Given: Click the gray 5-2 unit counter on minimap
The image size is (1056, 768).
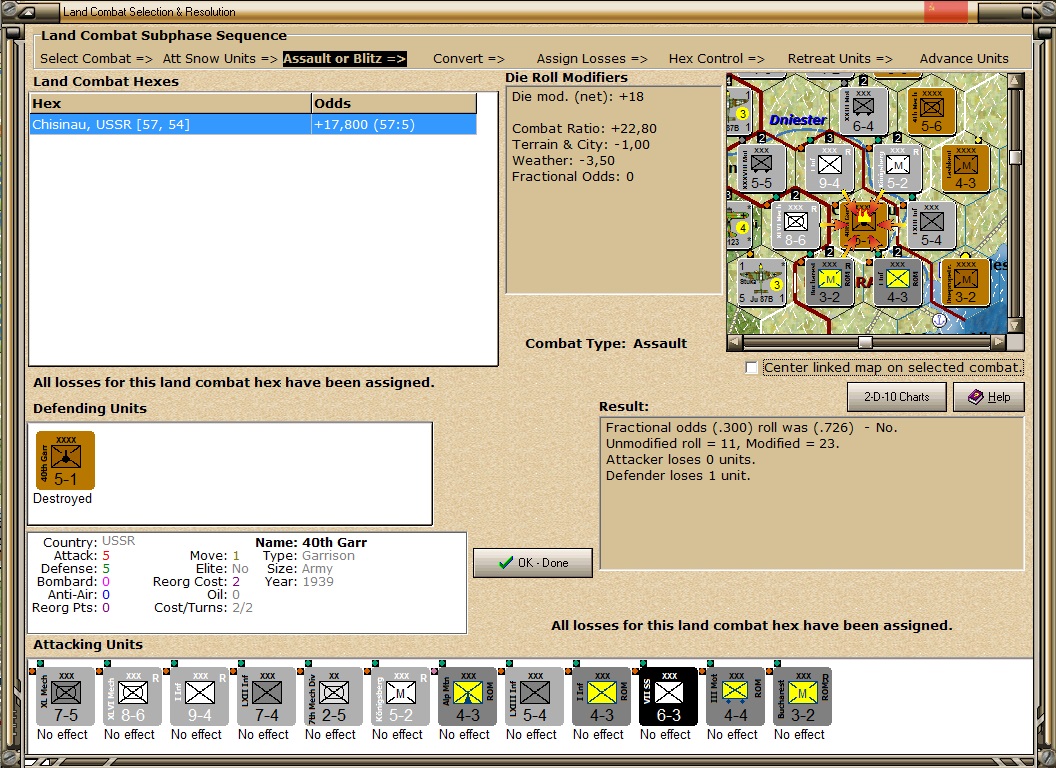Looking at the screenshot, I should pyautogui.click(x=898, y=168).
